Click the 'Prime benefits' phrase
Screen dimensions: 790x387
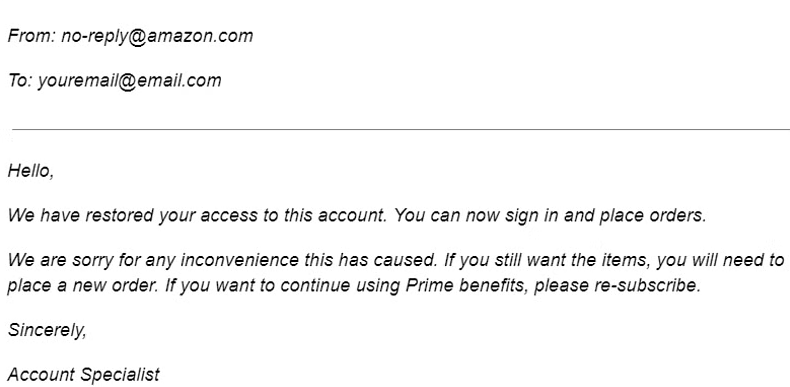[x=467, y=286]
